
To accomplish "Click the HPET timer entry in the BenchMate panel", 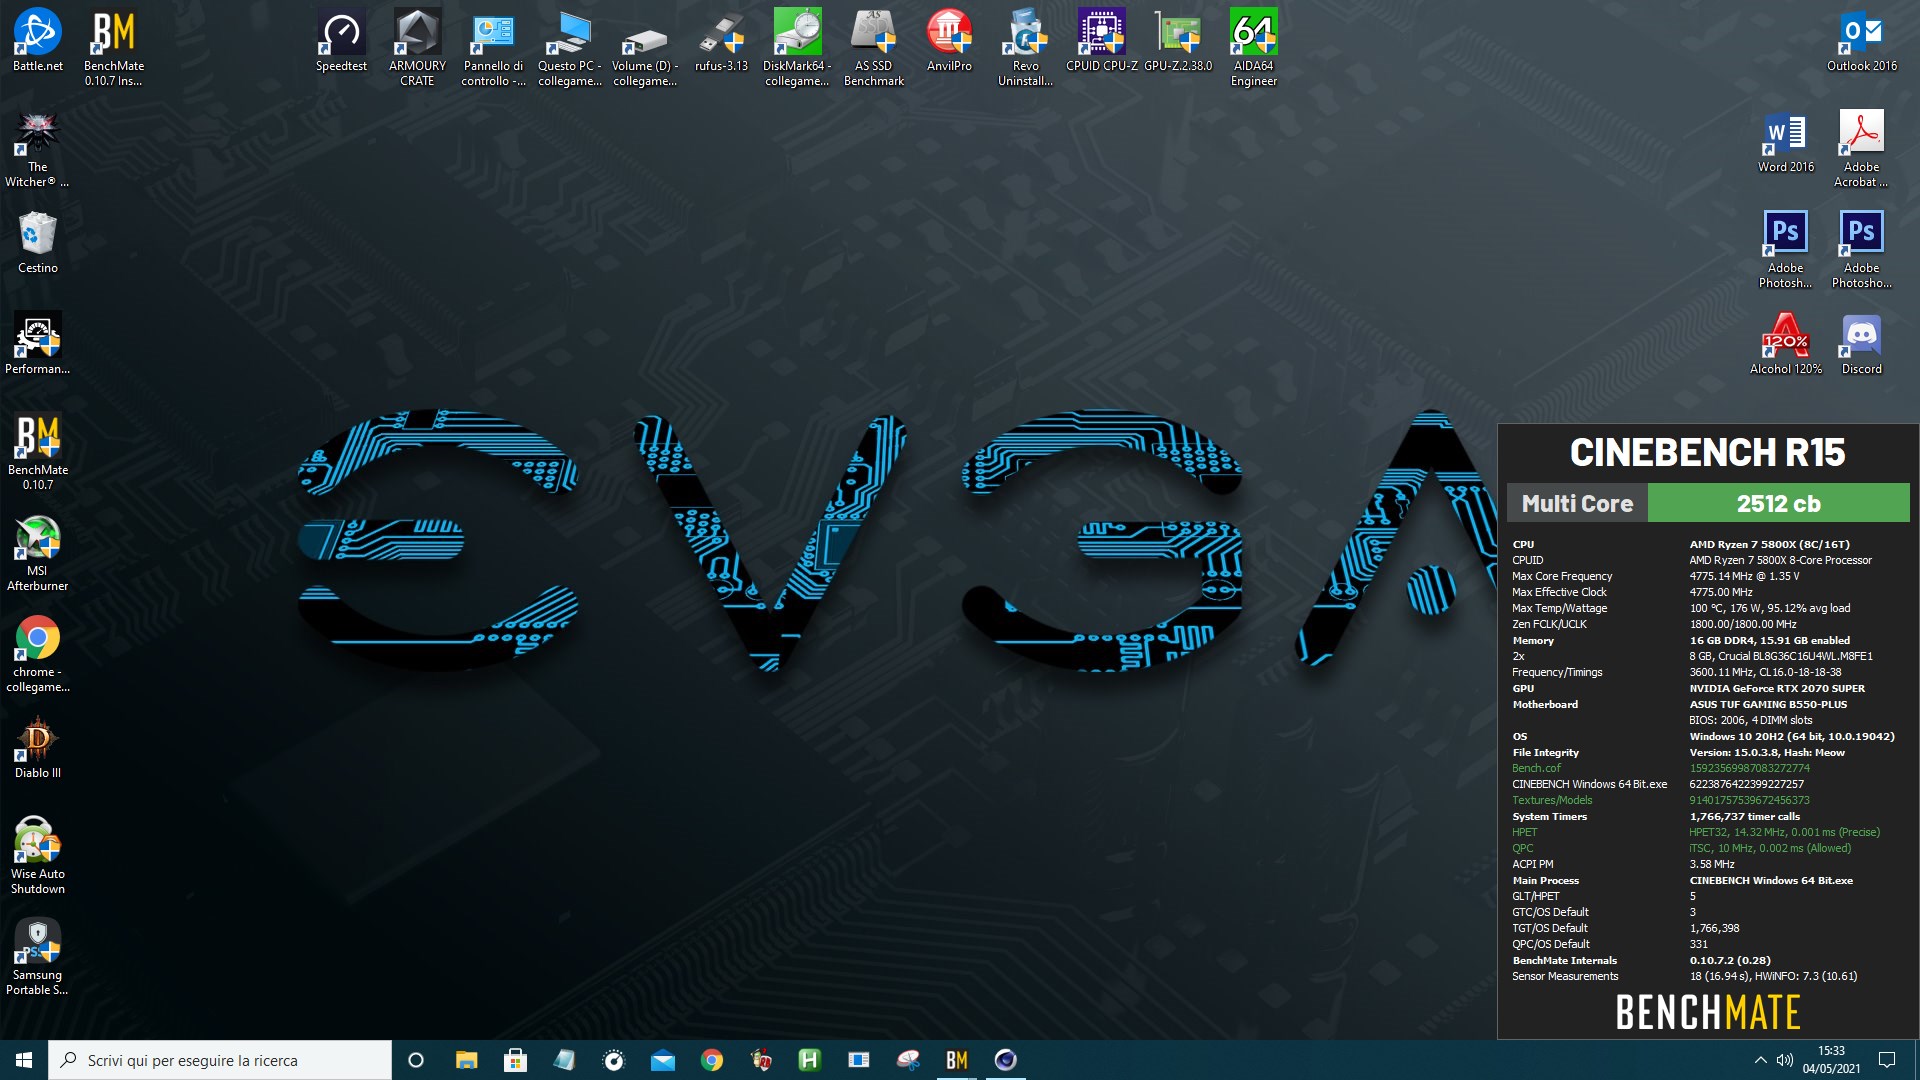I will [1525, 832].
